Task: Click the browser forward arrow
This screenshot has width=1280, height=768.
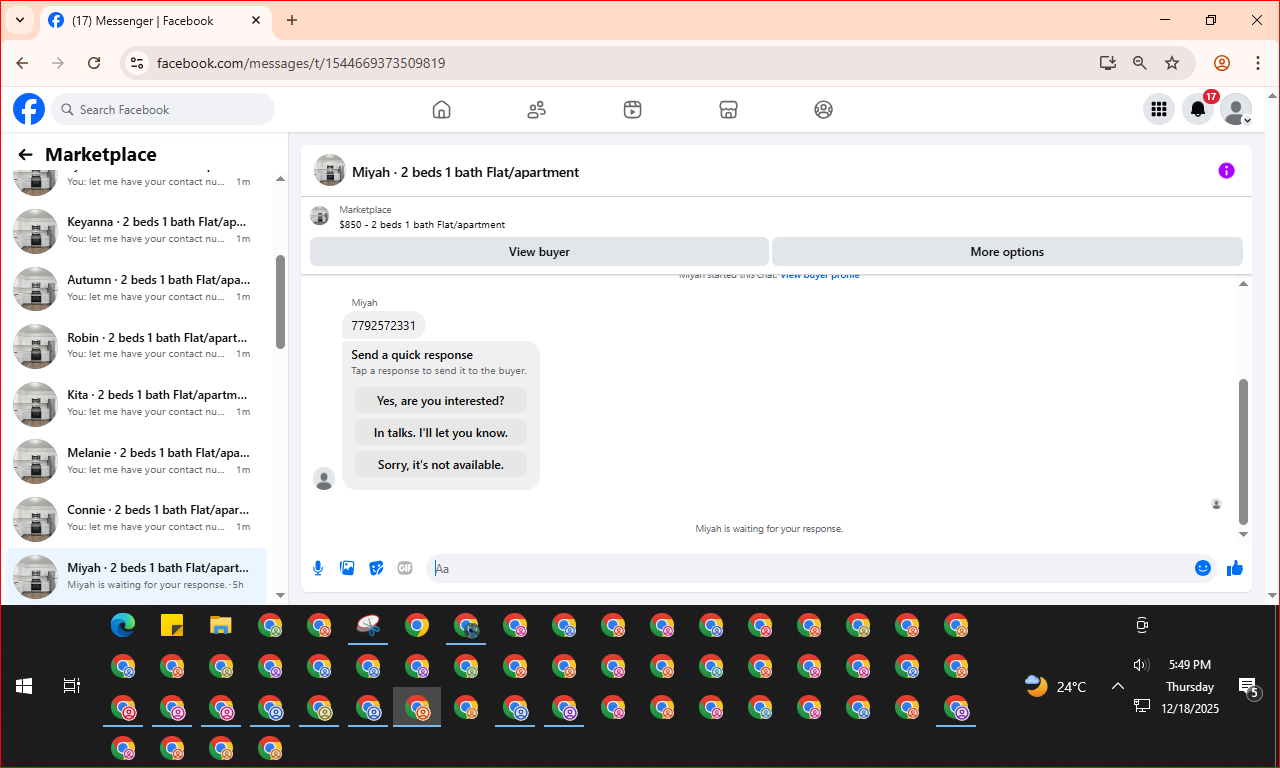Action: 58,63
